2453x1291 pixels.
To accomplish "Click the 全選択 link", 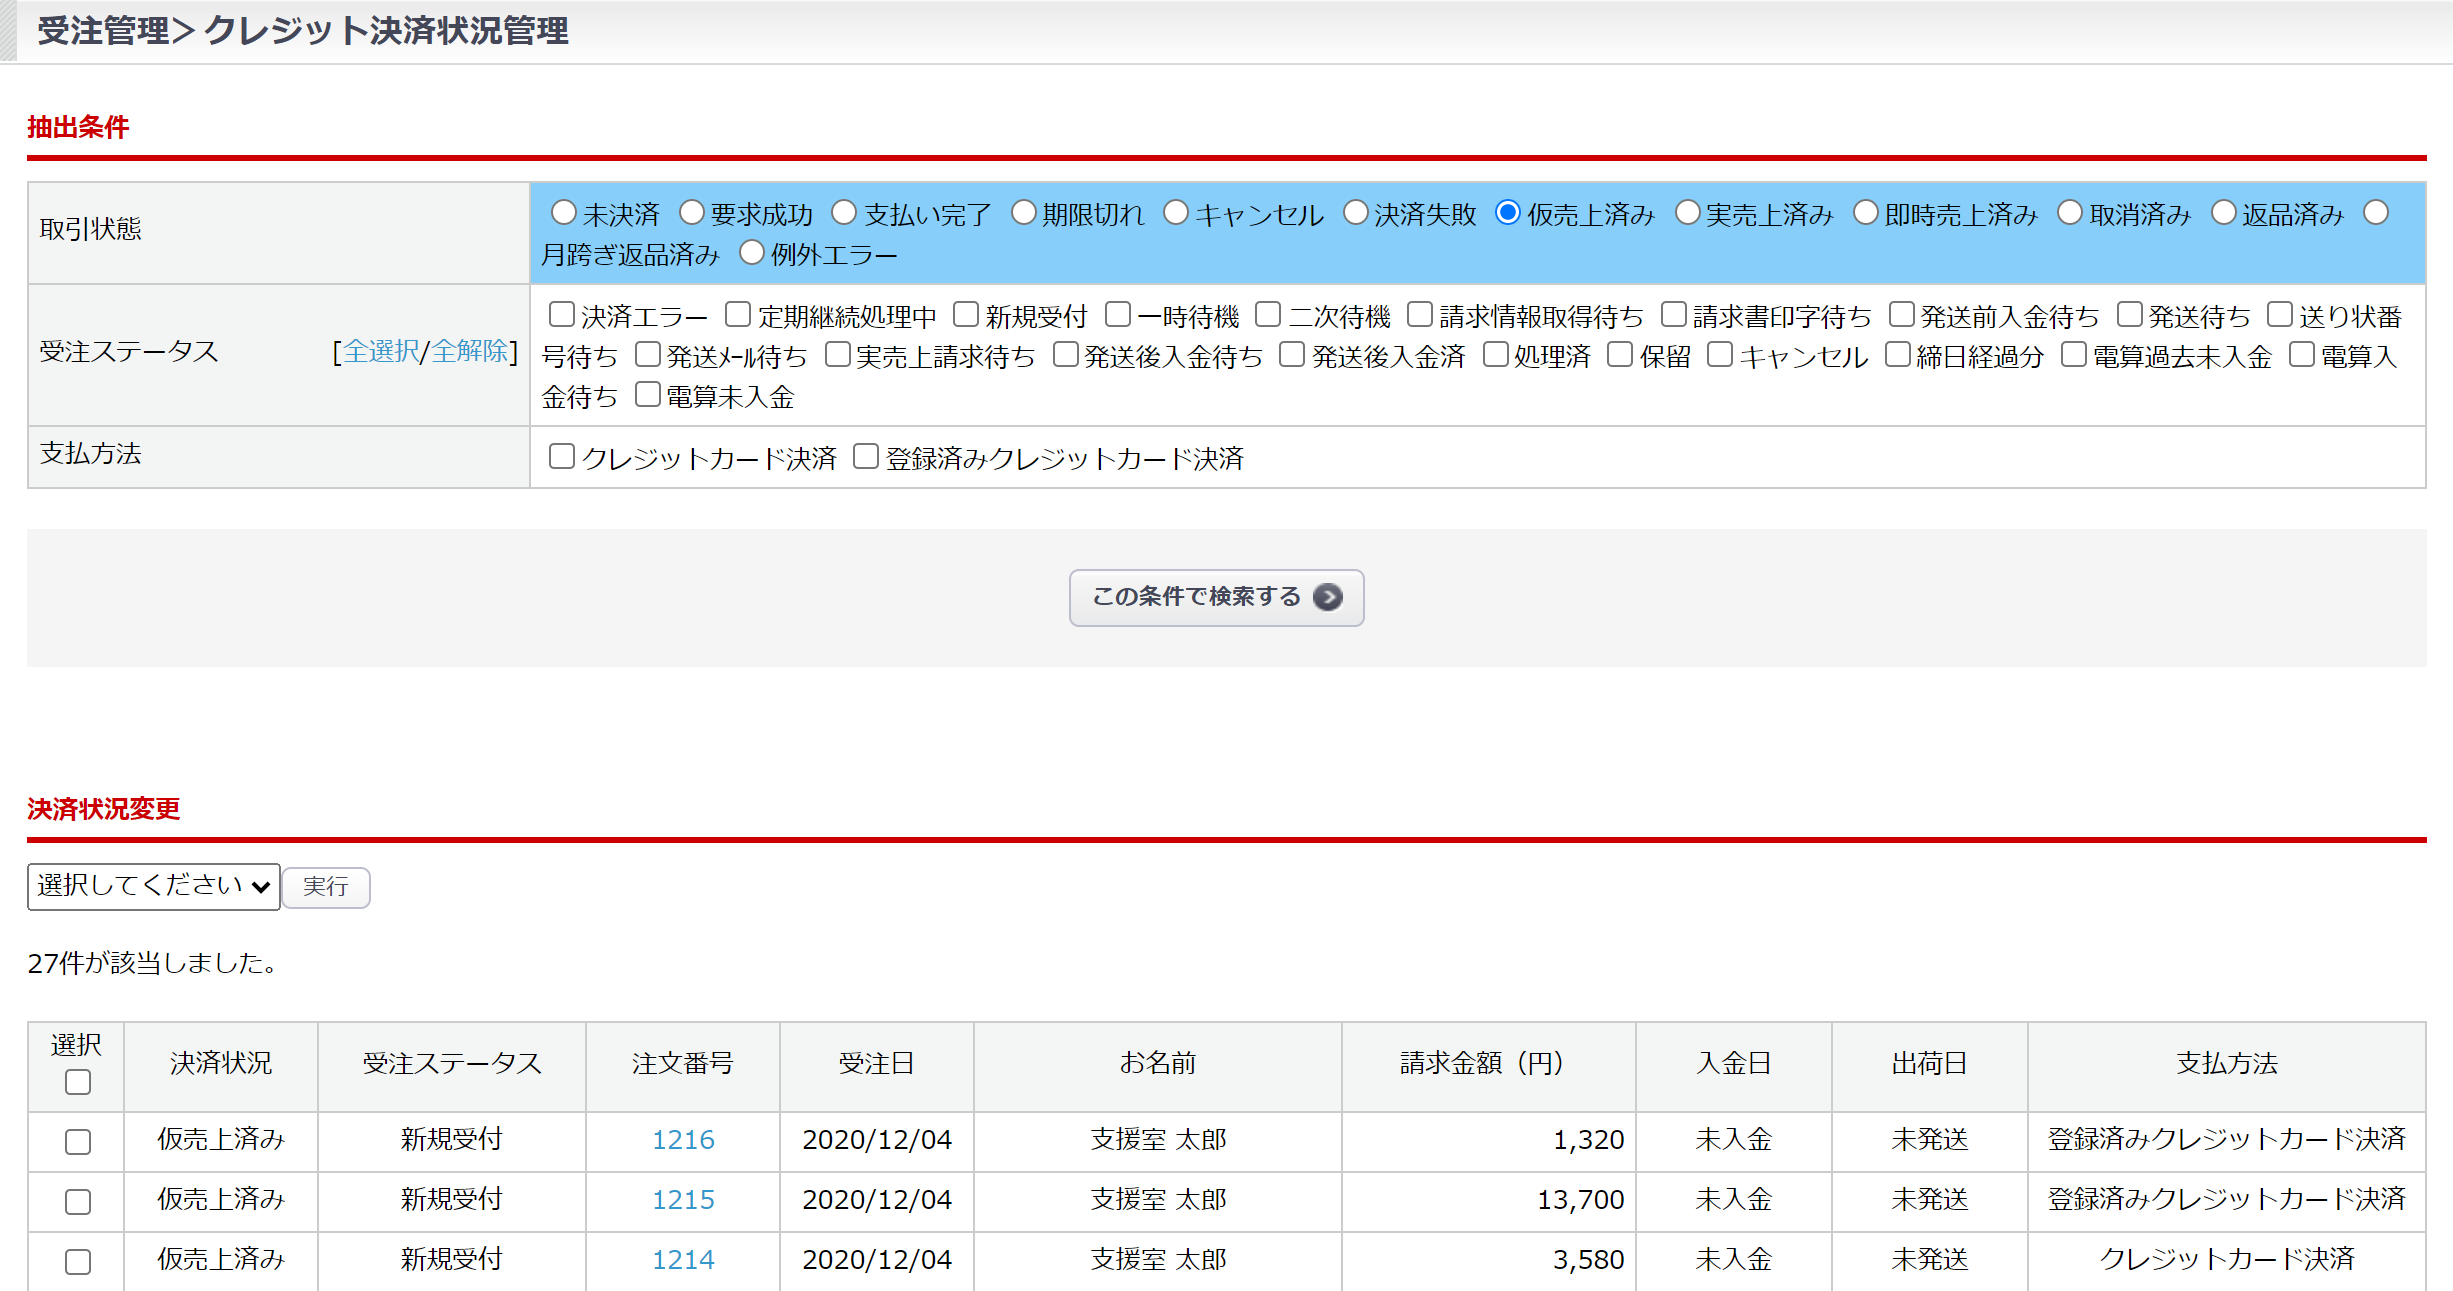I will [x=381, y=351].
